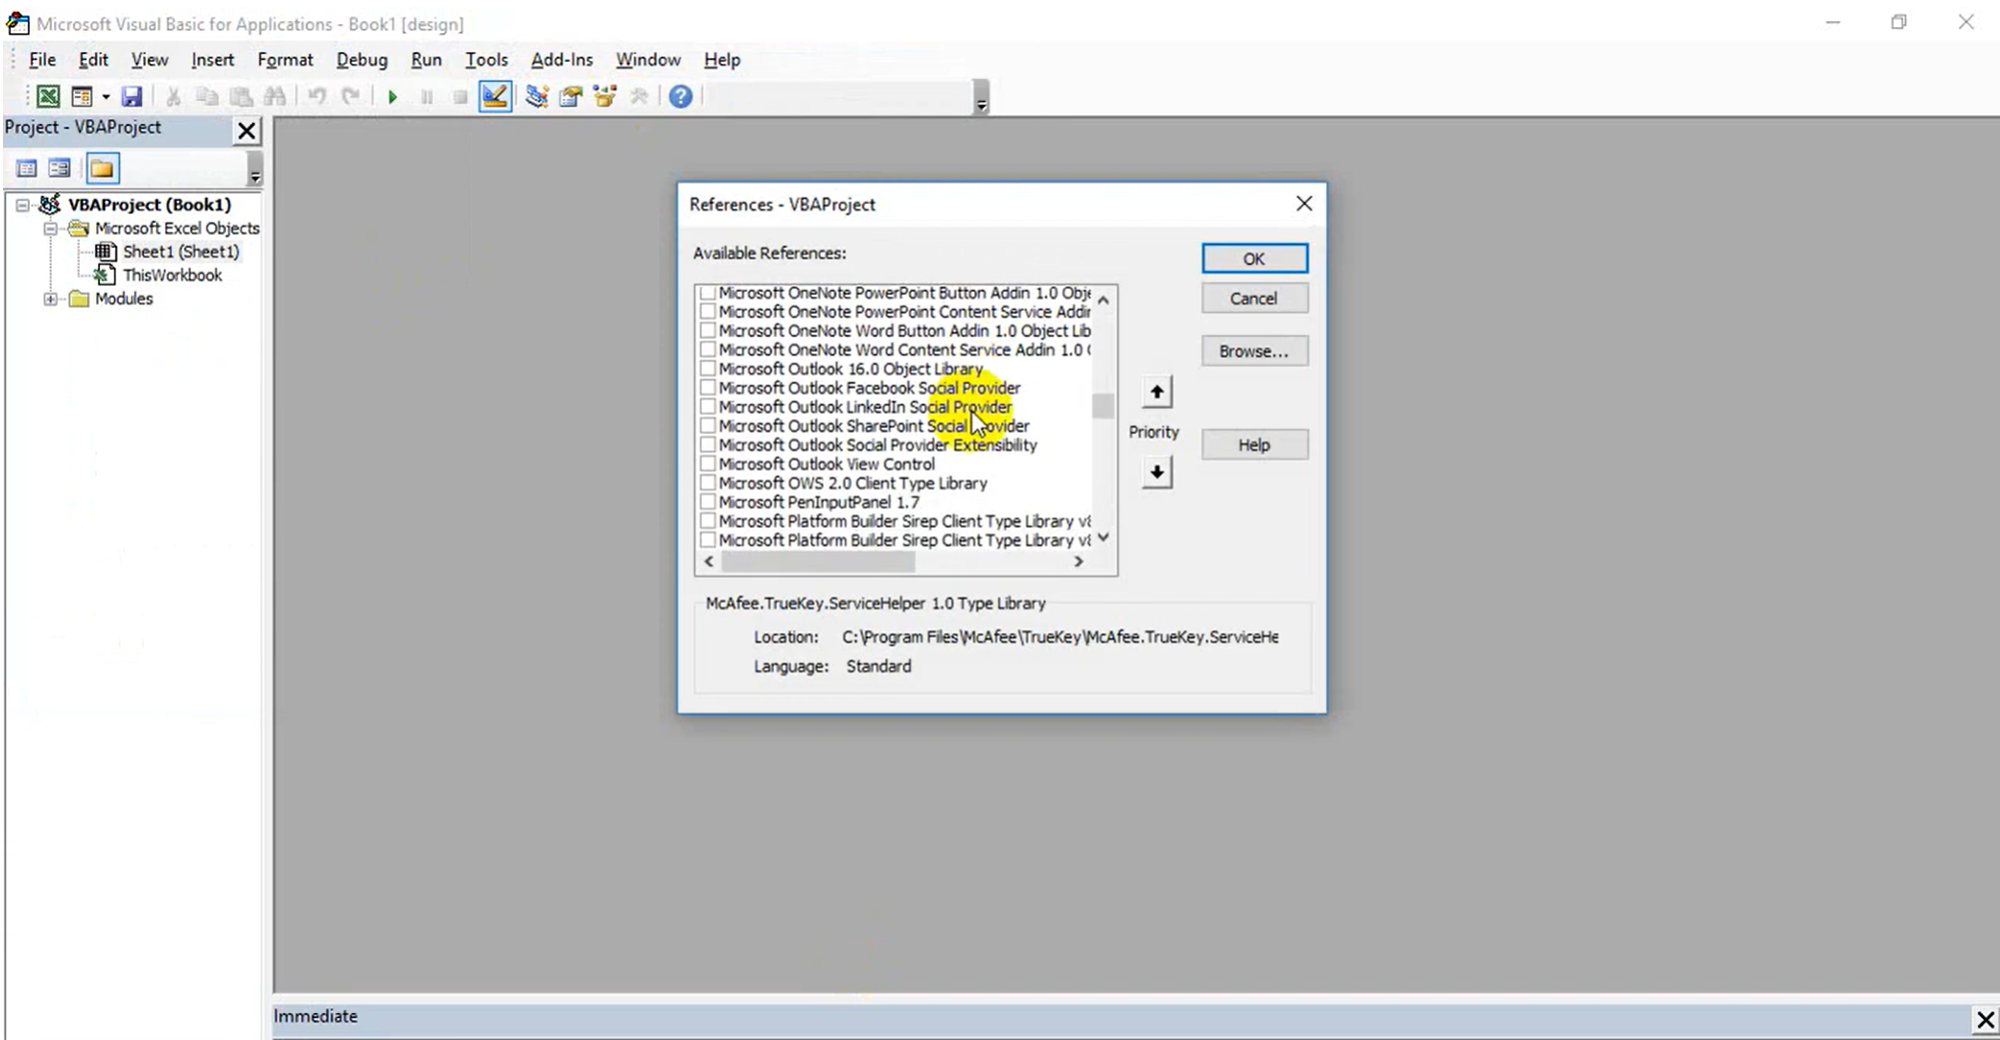Check Microsoft Outlook Social Provider Extensibility box
This screenshot has width=2000, height=1040.
click(x=708, y=445)
